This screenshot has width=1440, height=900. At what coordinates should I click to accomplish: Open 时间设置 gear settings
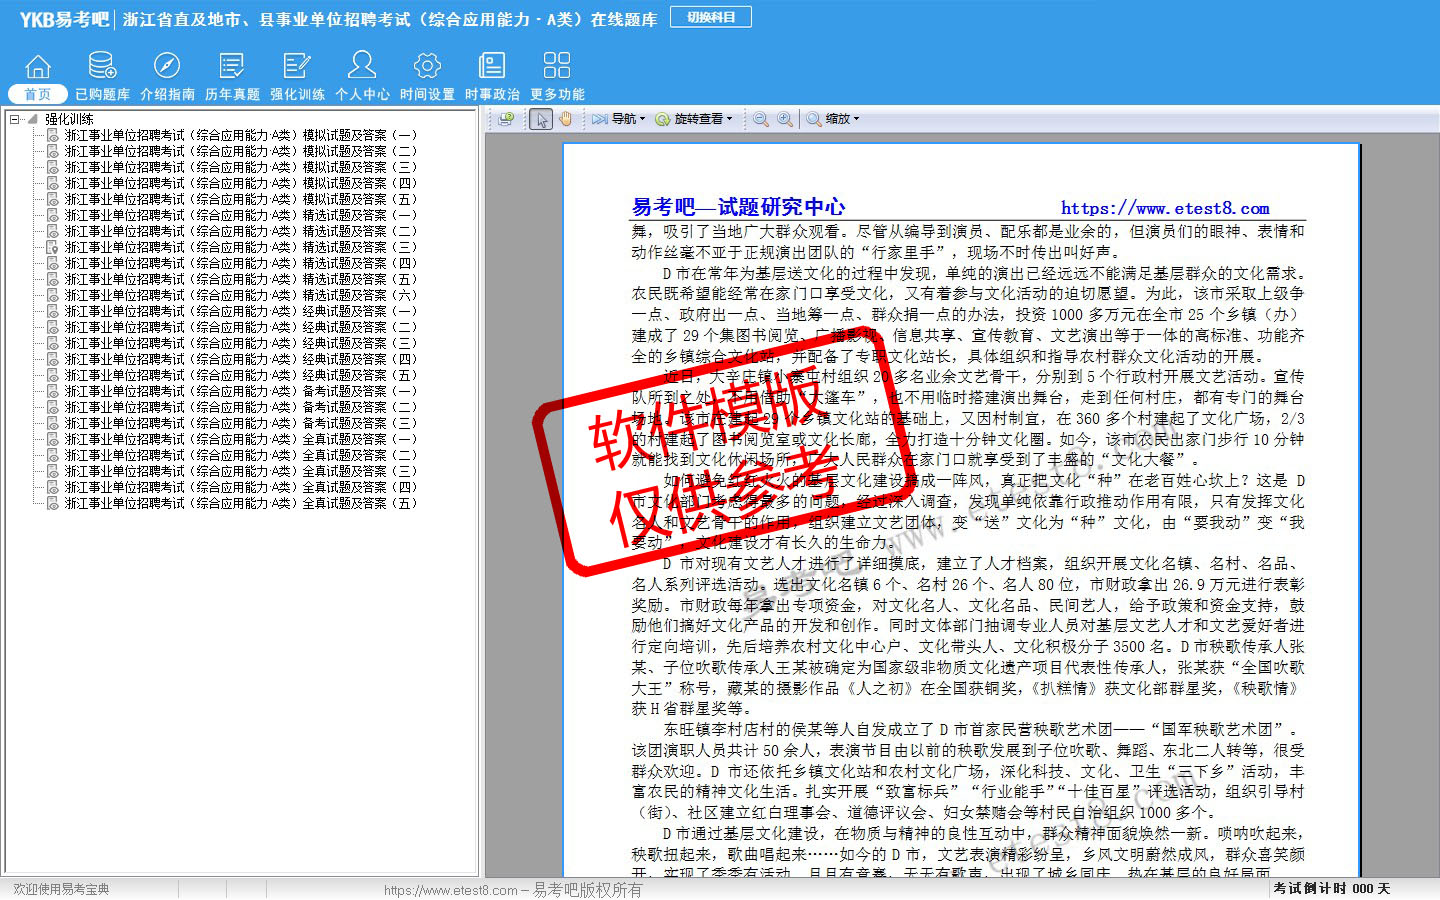pyautogui.click(x=427, y=76)
